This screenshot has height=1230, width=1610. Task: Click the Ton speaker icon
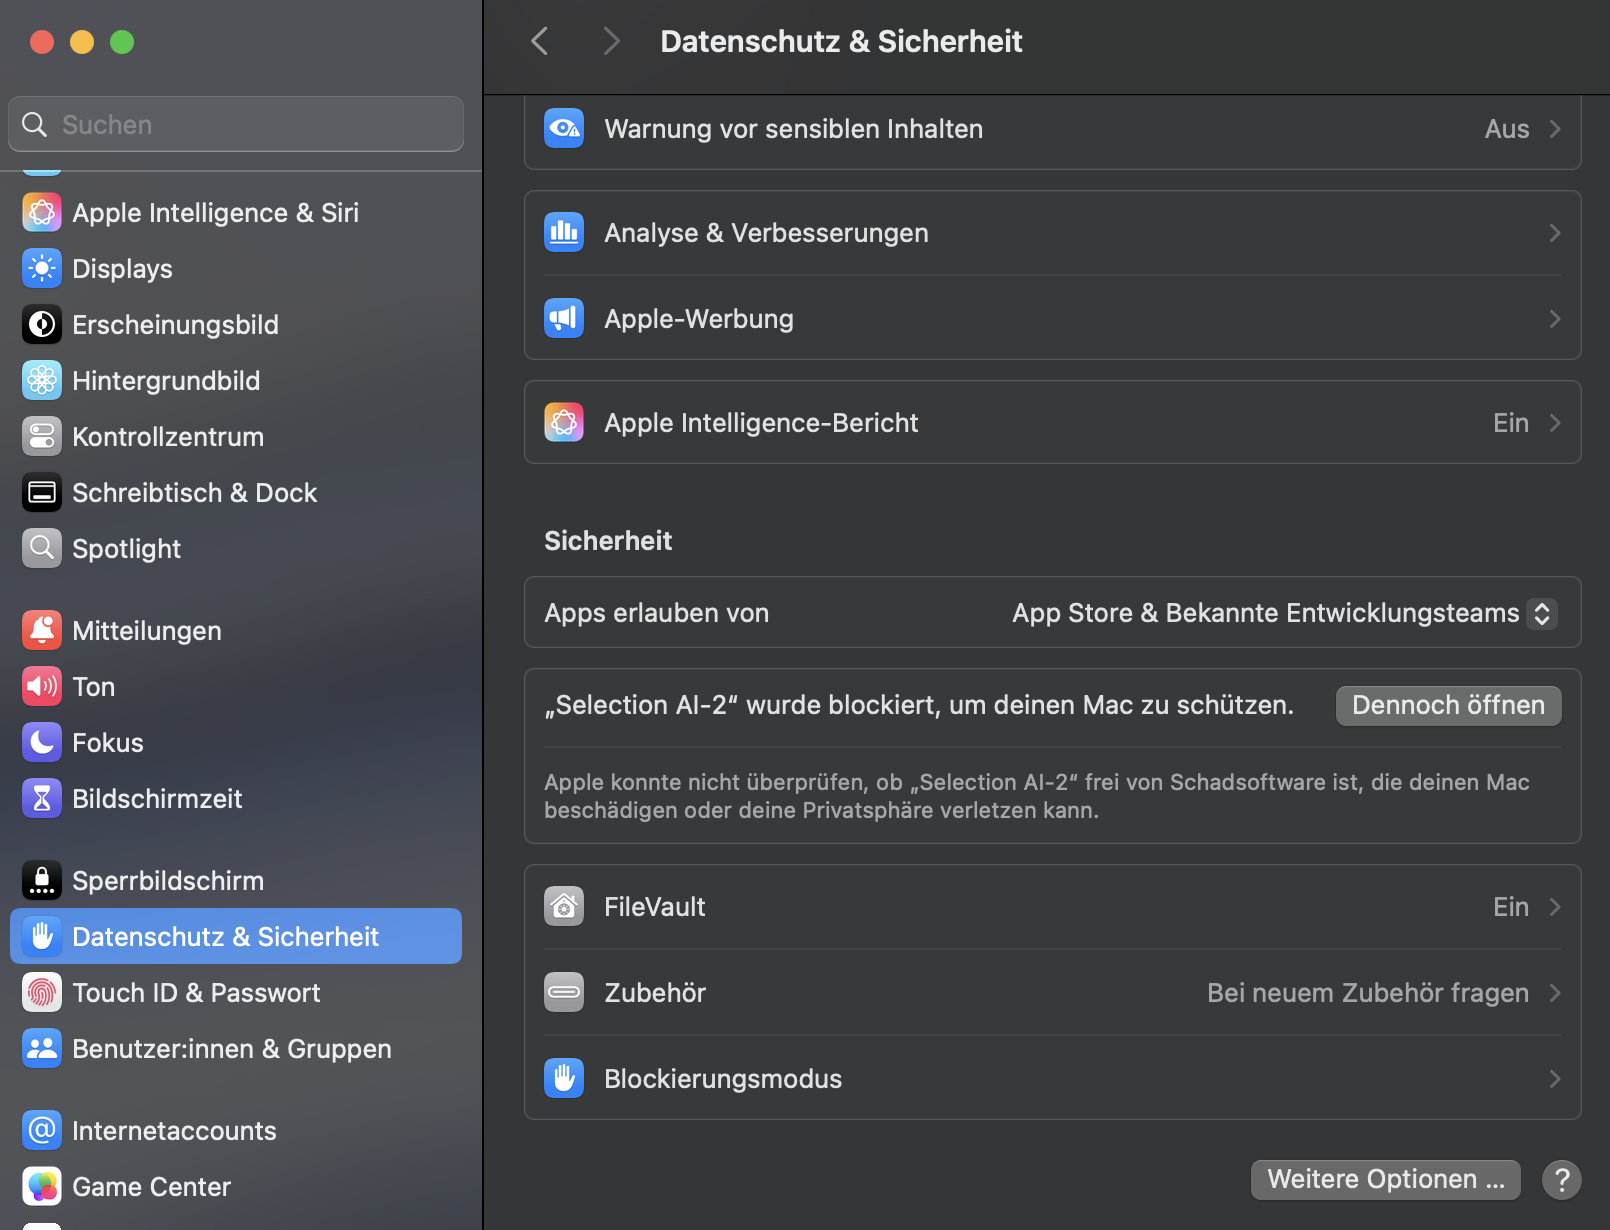[x=42, y=687]
